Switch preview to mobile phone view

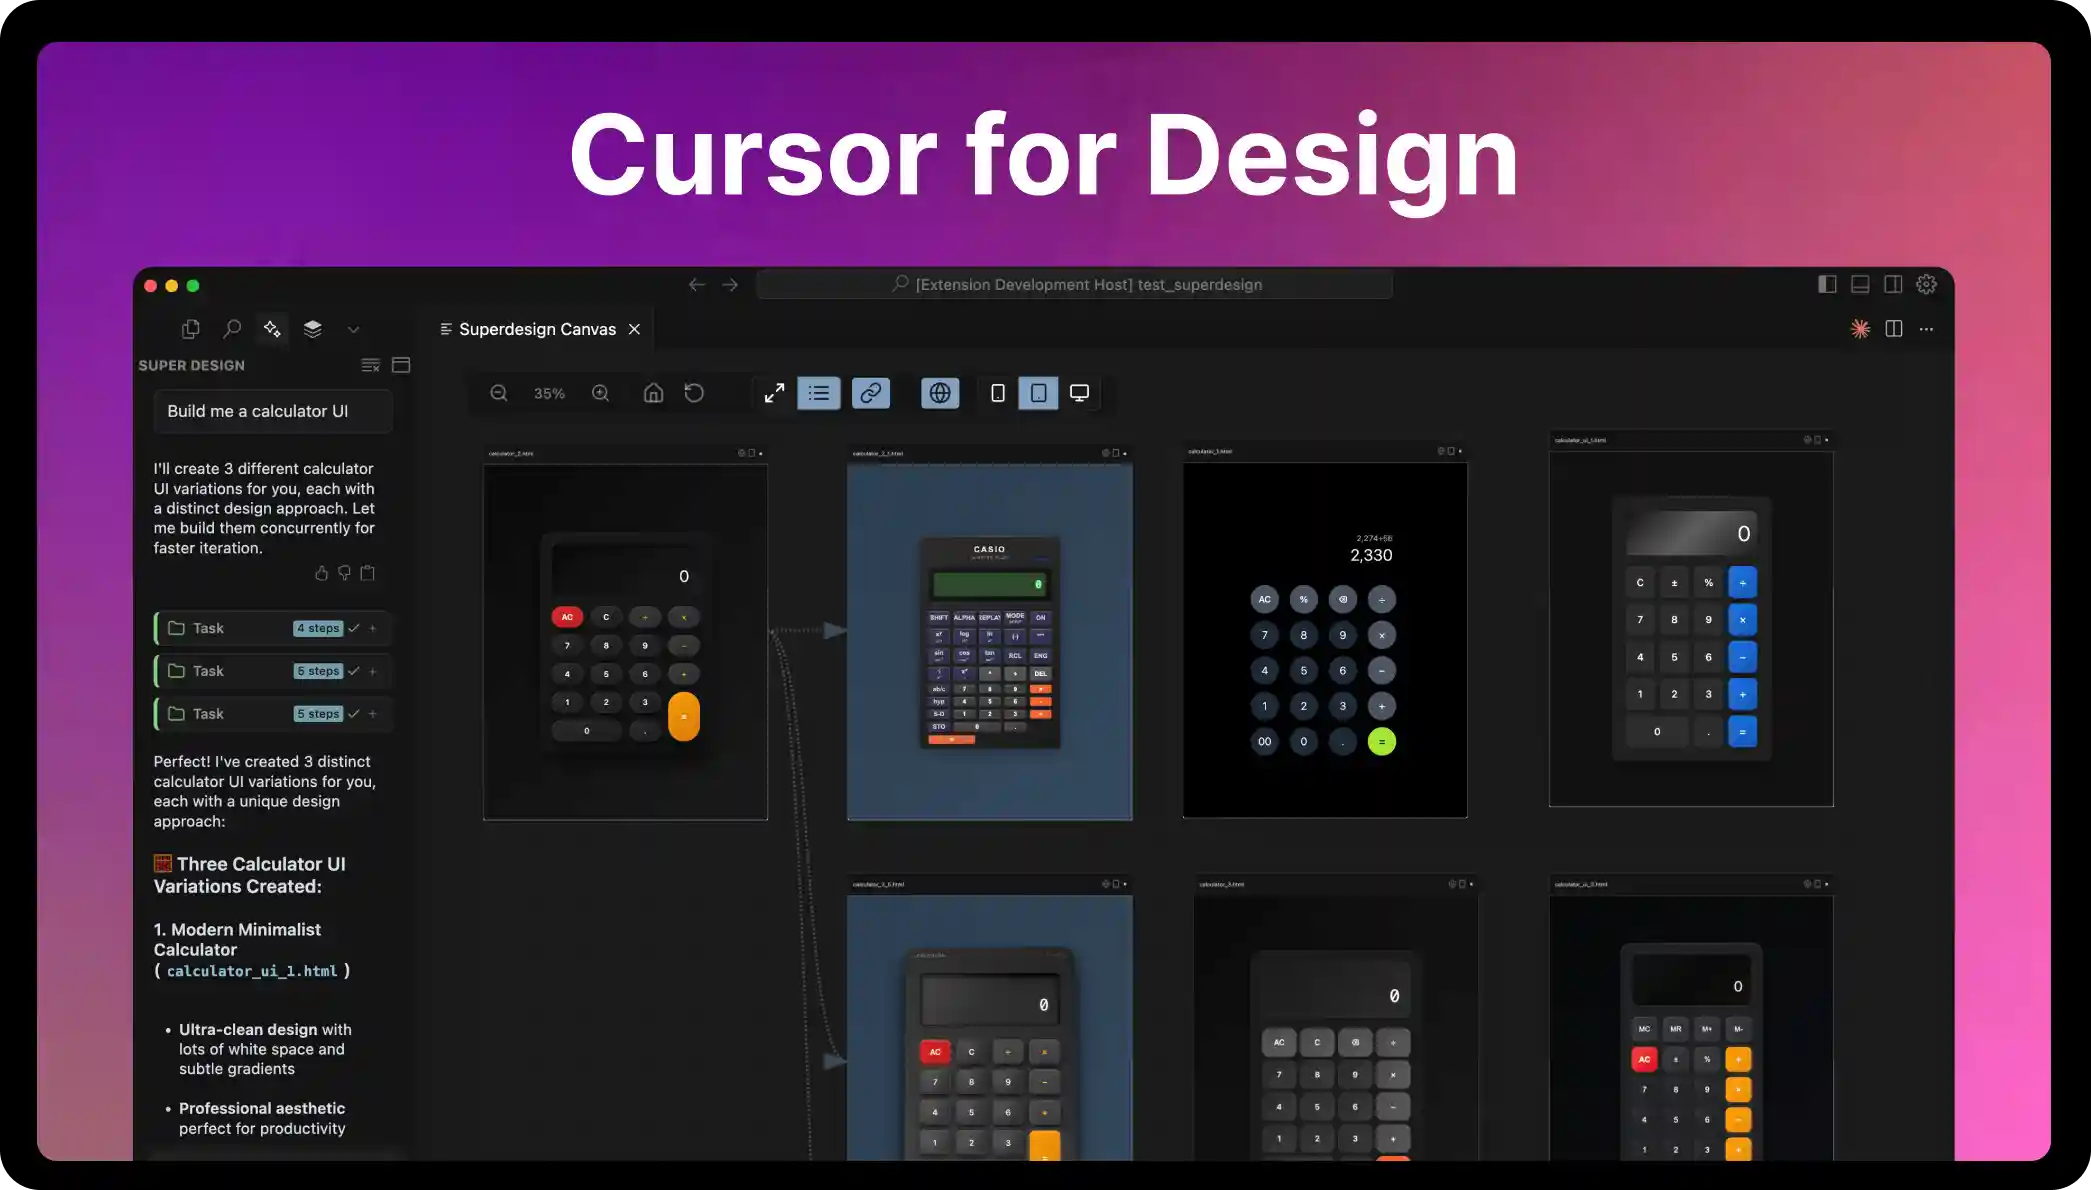pos(997,393)
